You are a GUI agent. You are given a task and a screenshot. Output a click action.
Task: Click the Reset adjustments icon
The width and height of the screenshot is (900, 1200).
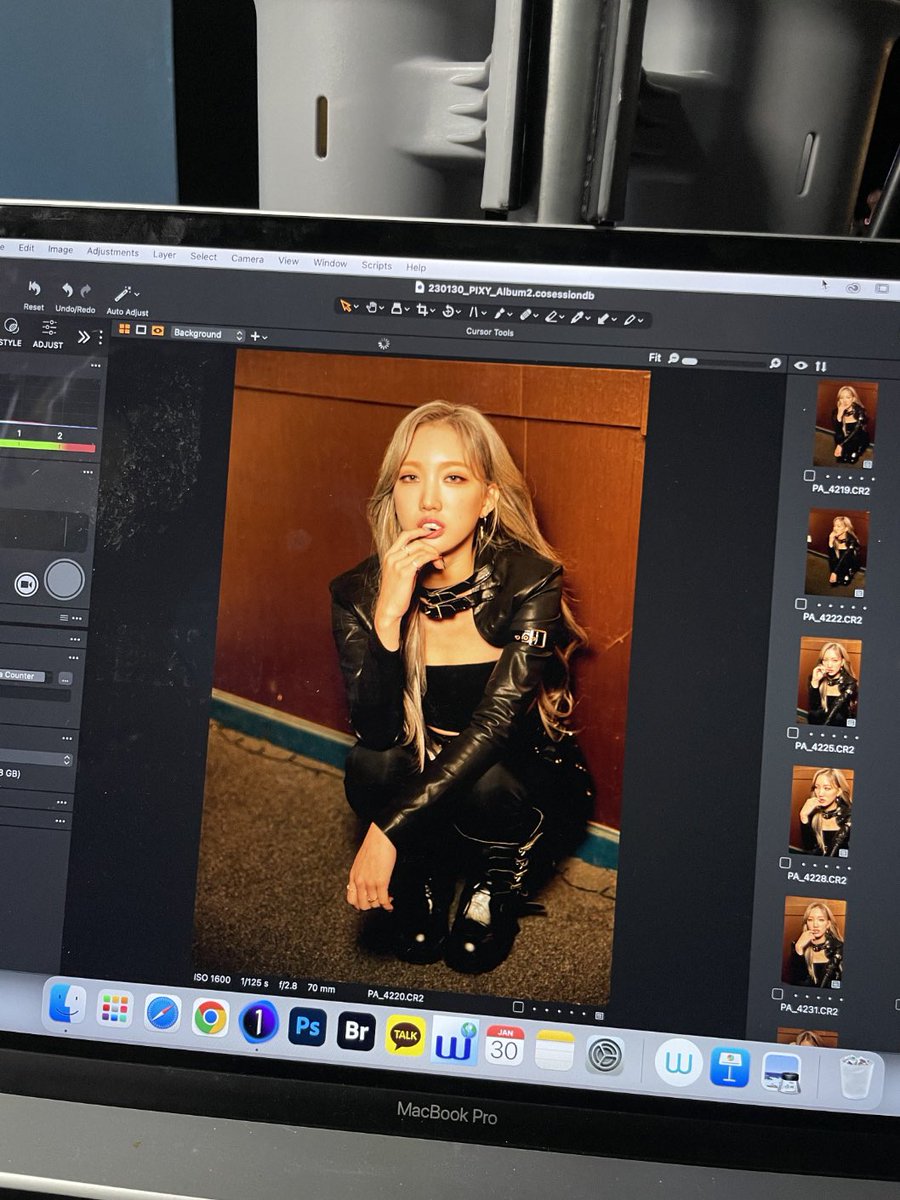33,288
